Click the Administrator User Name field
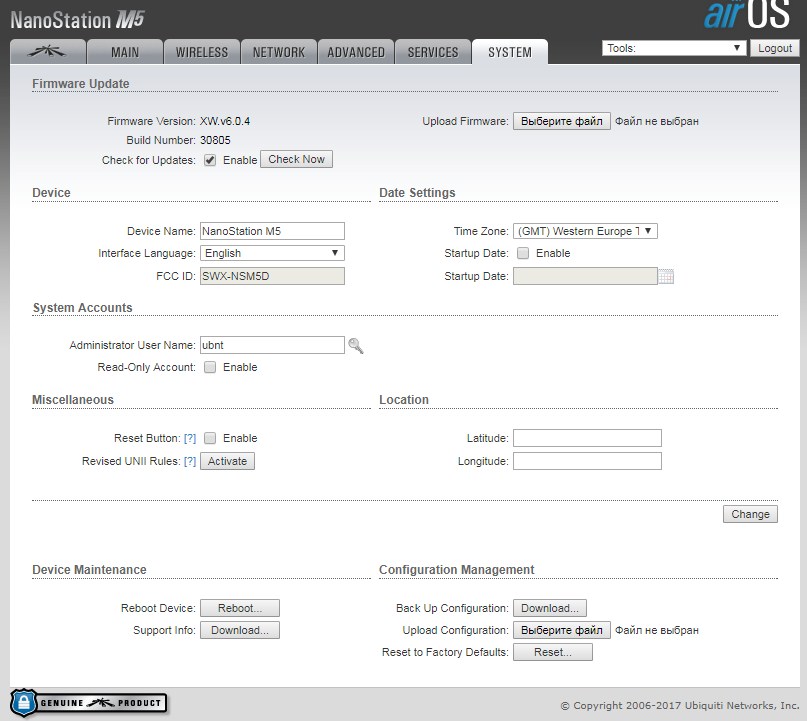807x721 pixels. click(272, 345)
